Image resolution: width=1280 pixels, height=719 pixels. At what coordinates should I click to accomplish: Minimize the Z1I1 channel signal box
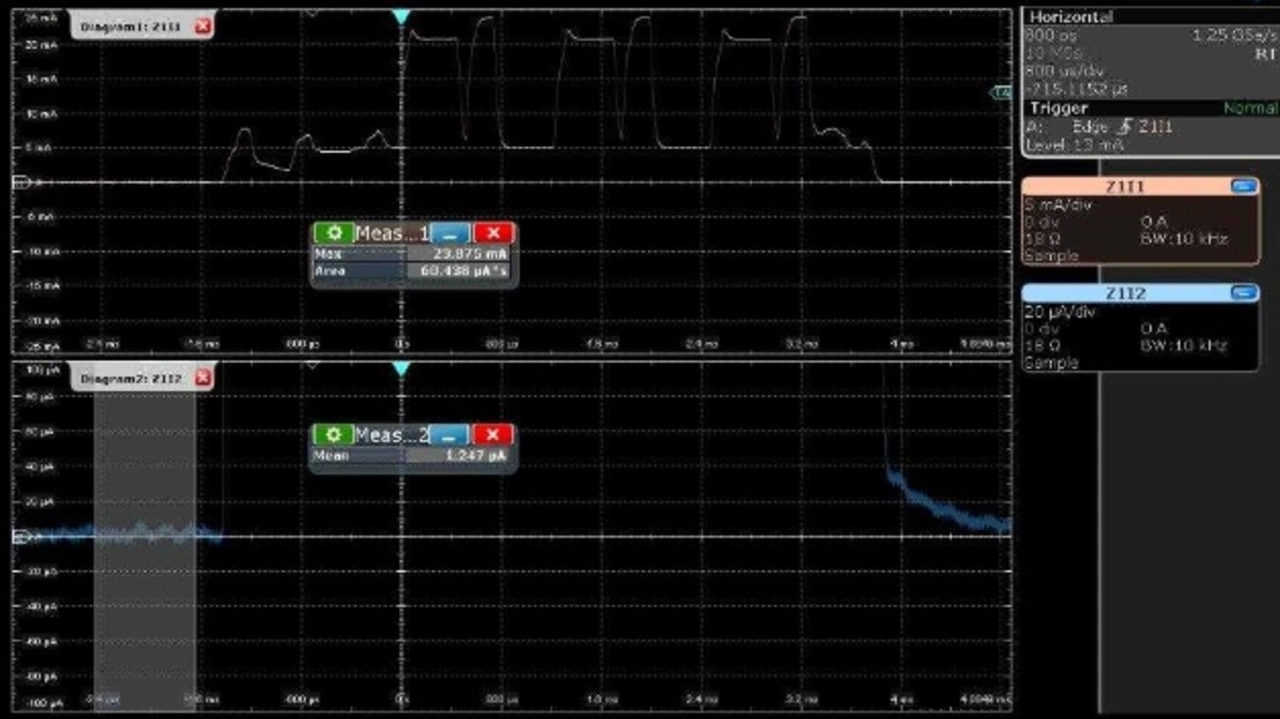(x=1243, y=186)
